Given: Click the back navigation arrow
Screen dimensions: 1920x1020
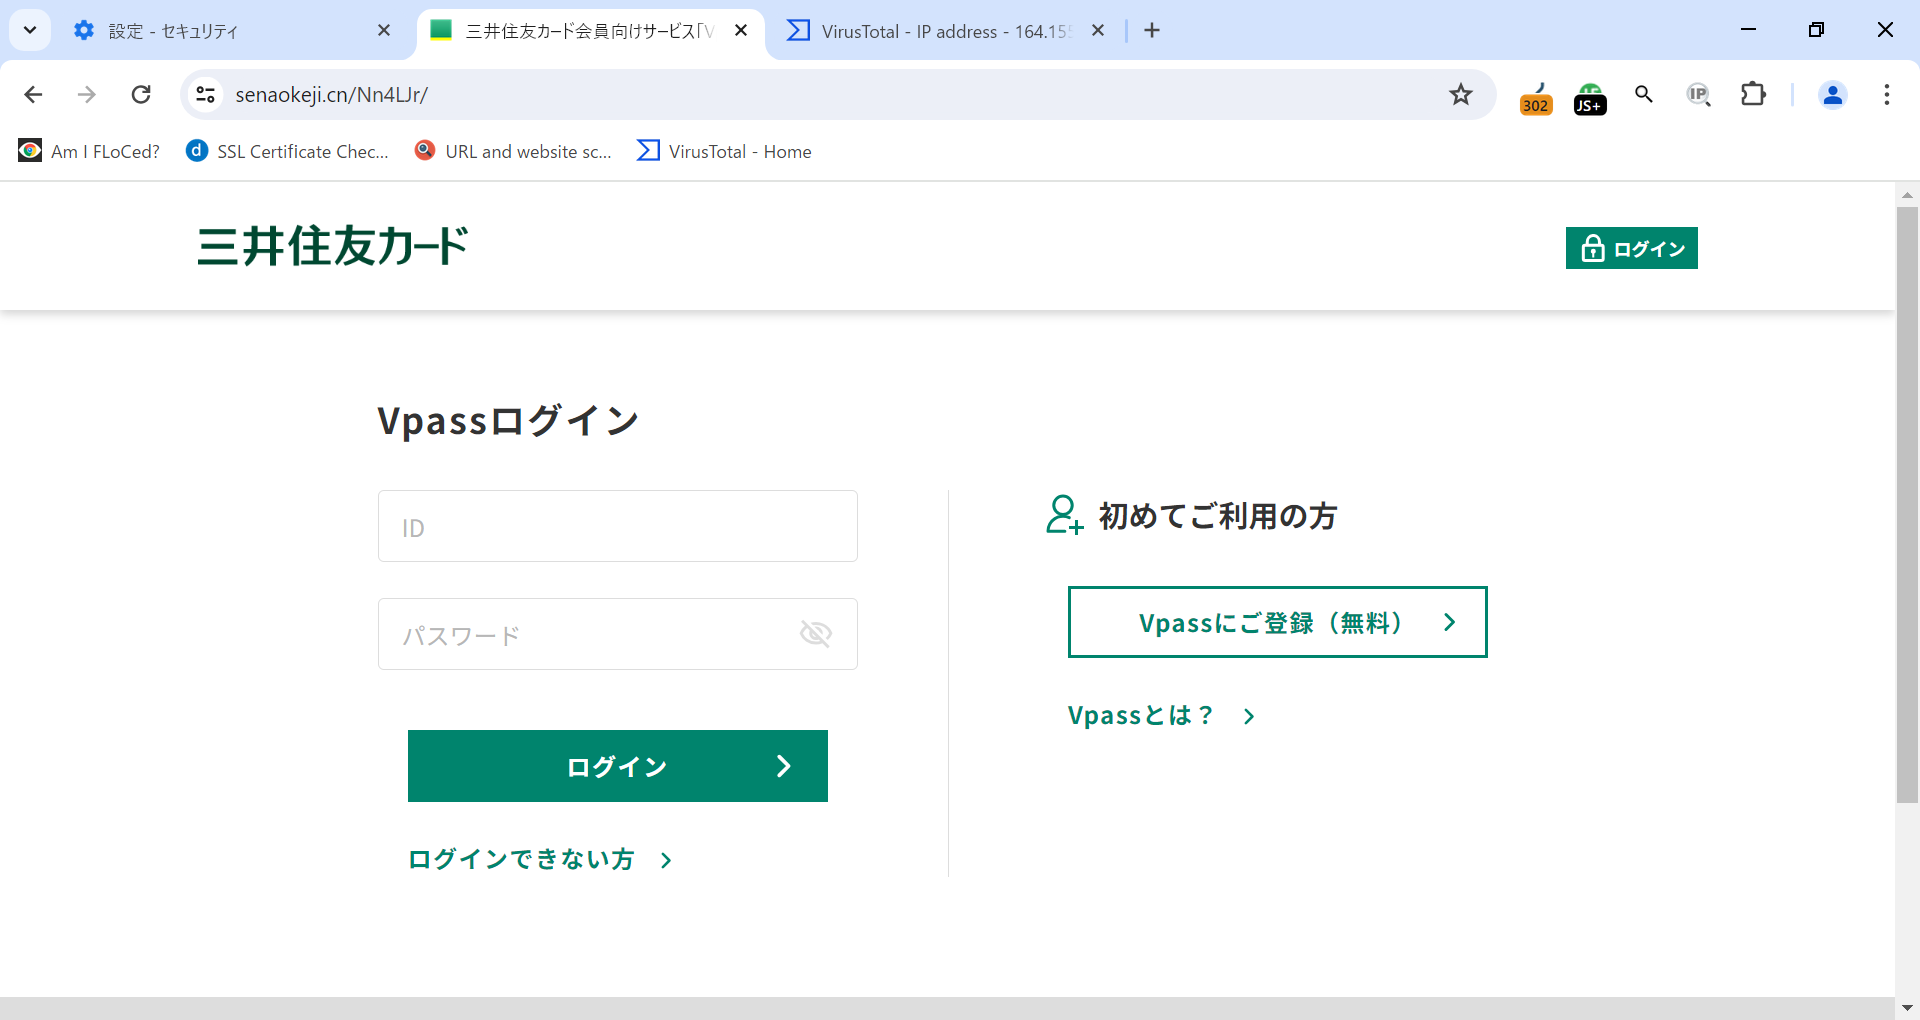Looking at the screenshot, I should (33, 94).
